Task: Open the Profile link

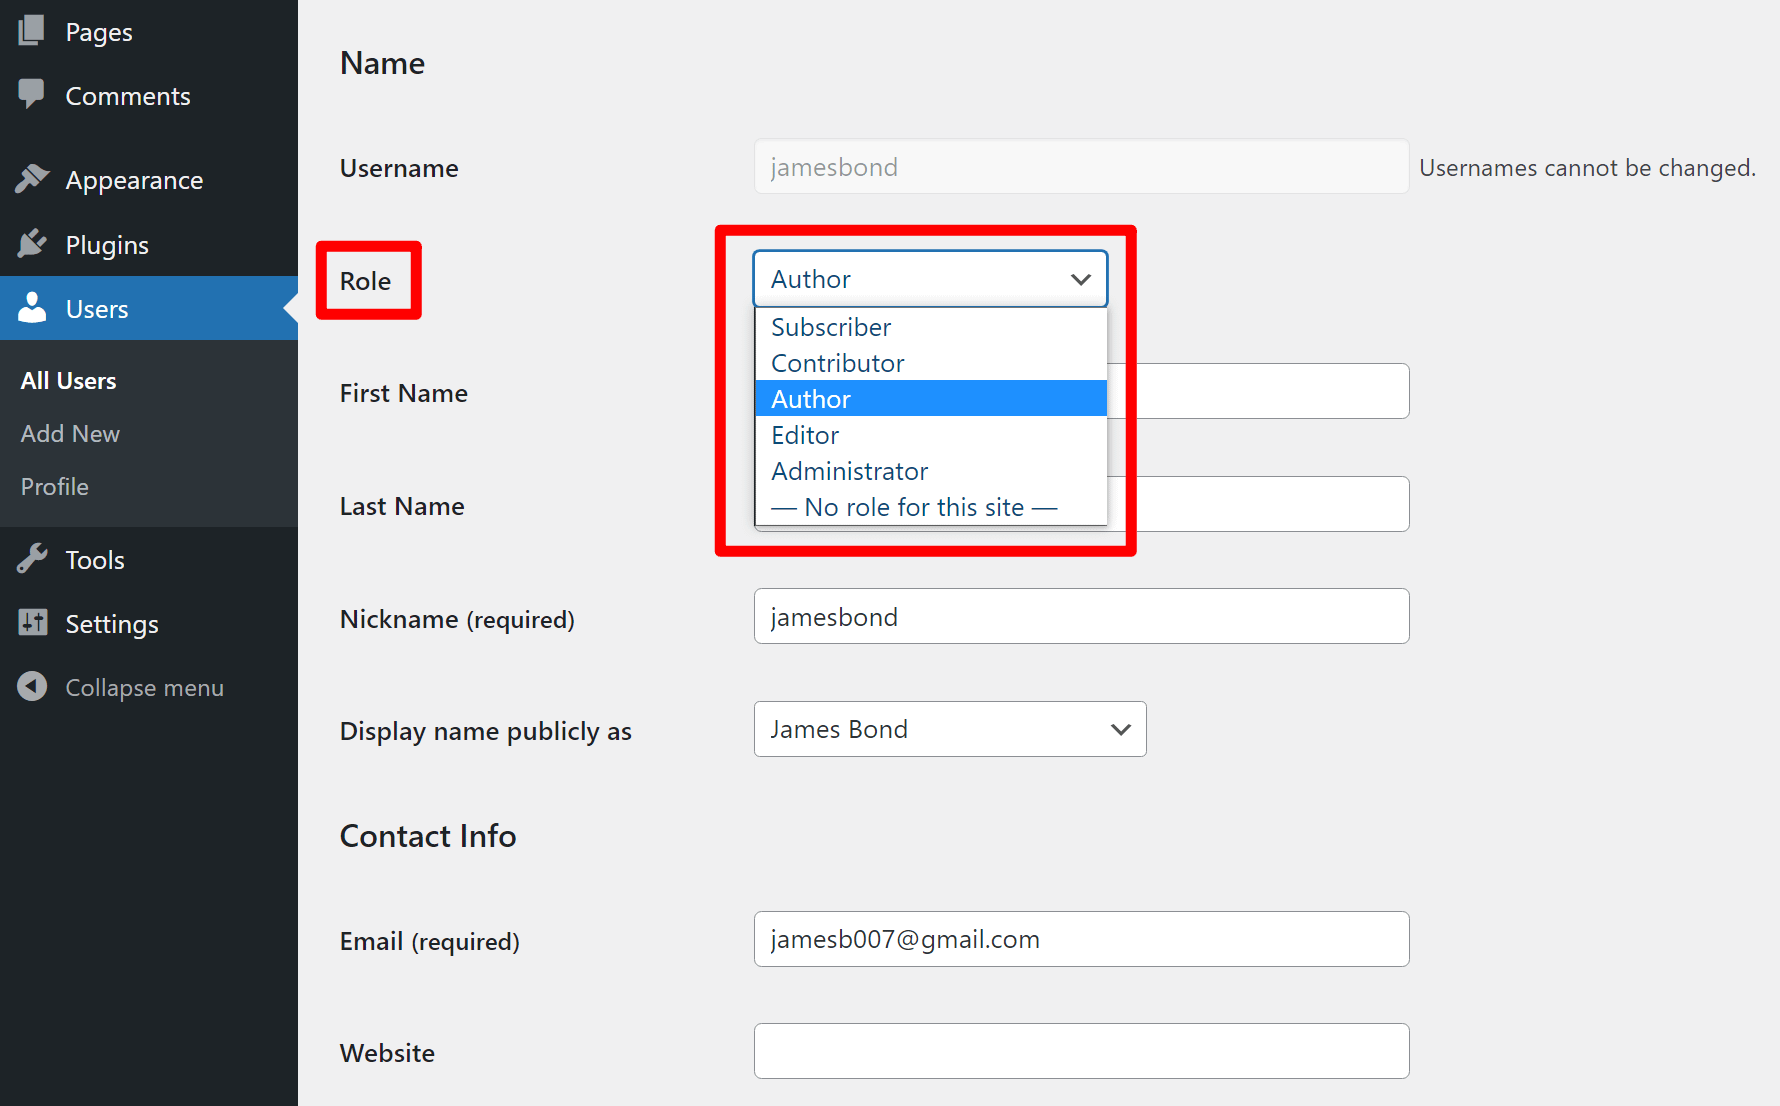Action: coord(54,486)
